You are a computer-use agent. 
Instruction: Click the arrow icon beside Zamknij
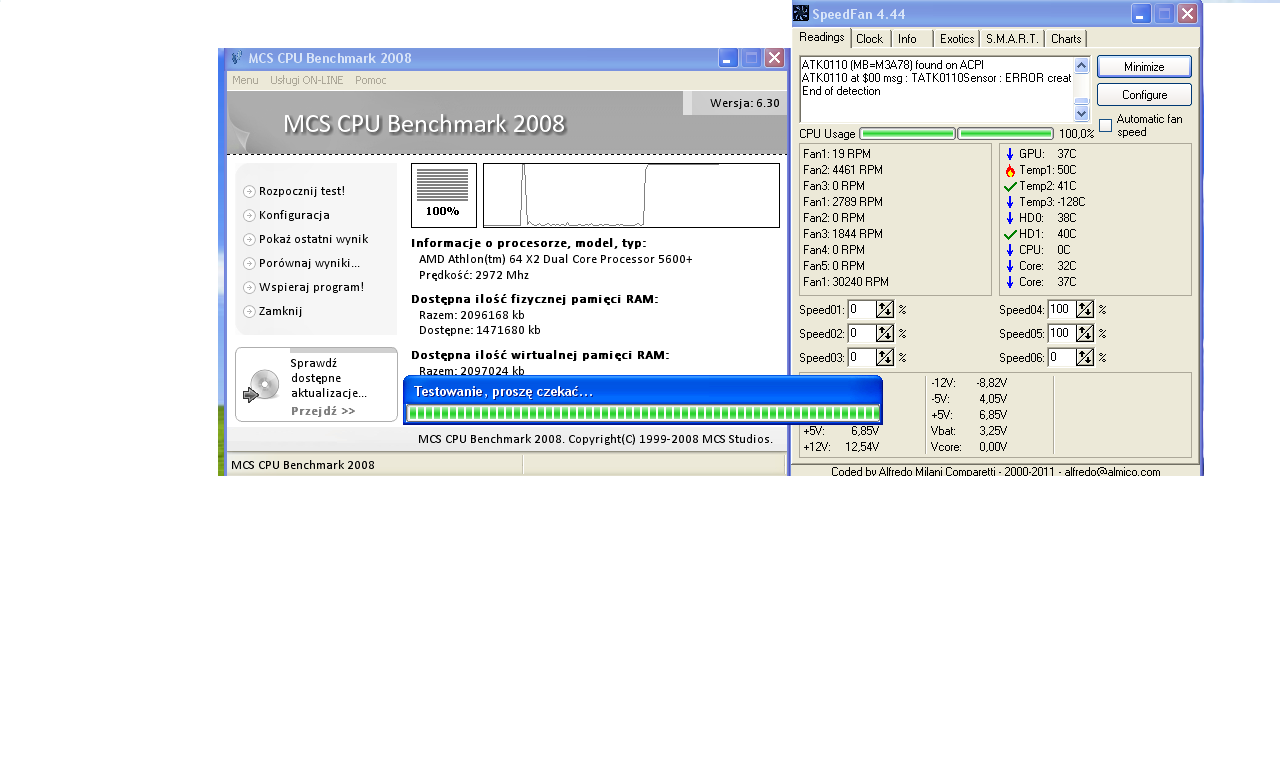(x=249, y=311)
